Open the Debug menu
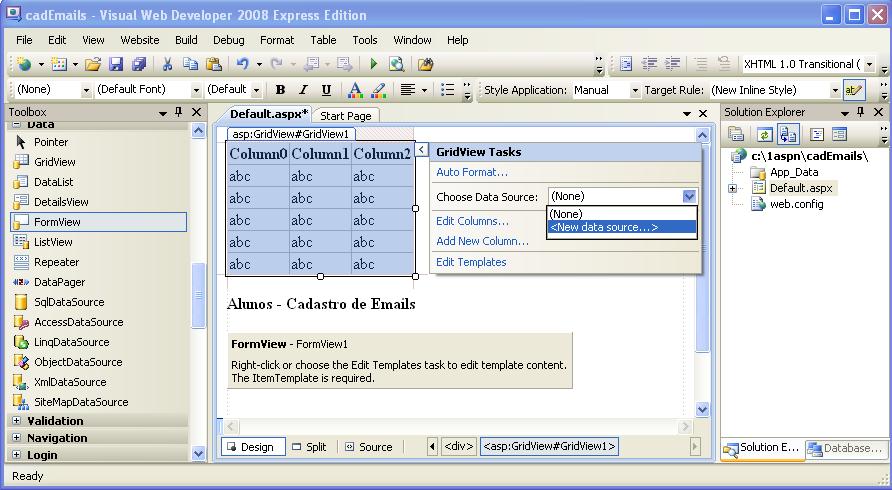Screen dimensions: 892x490 point(229,40)
